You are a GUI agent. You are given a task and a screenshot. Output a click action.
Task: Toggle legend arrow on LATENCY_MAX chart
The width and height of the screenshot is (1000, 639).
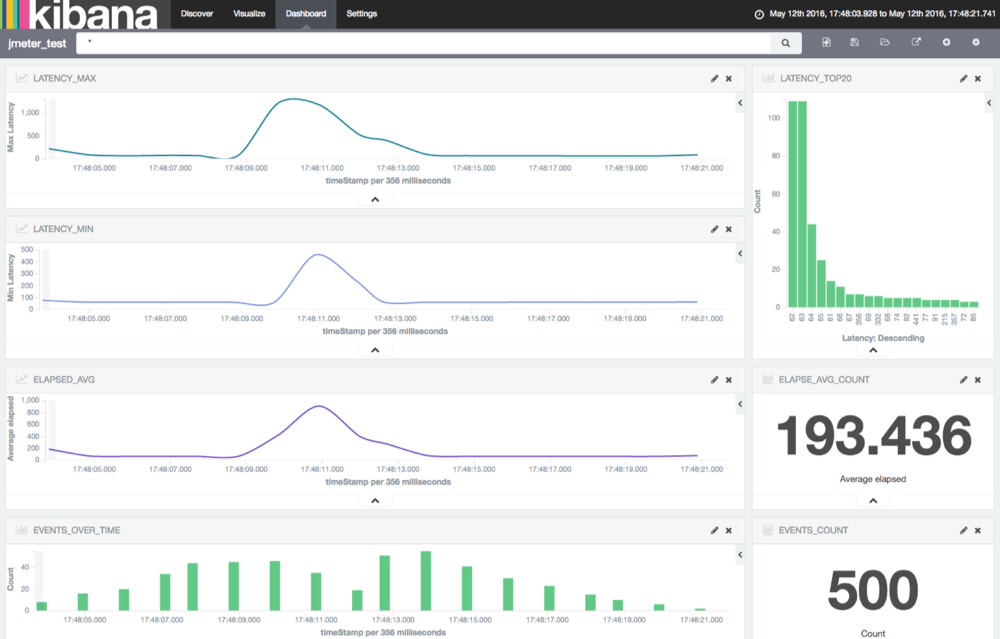coord(740,103)
